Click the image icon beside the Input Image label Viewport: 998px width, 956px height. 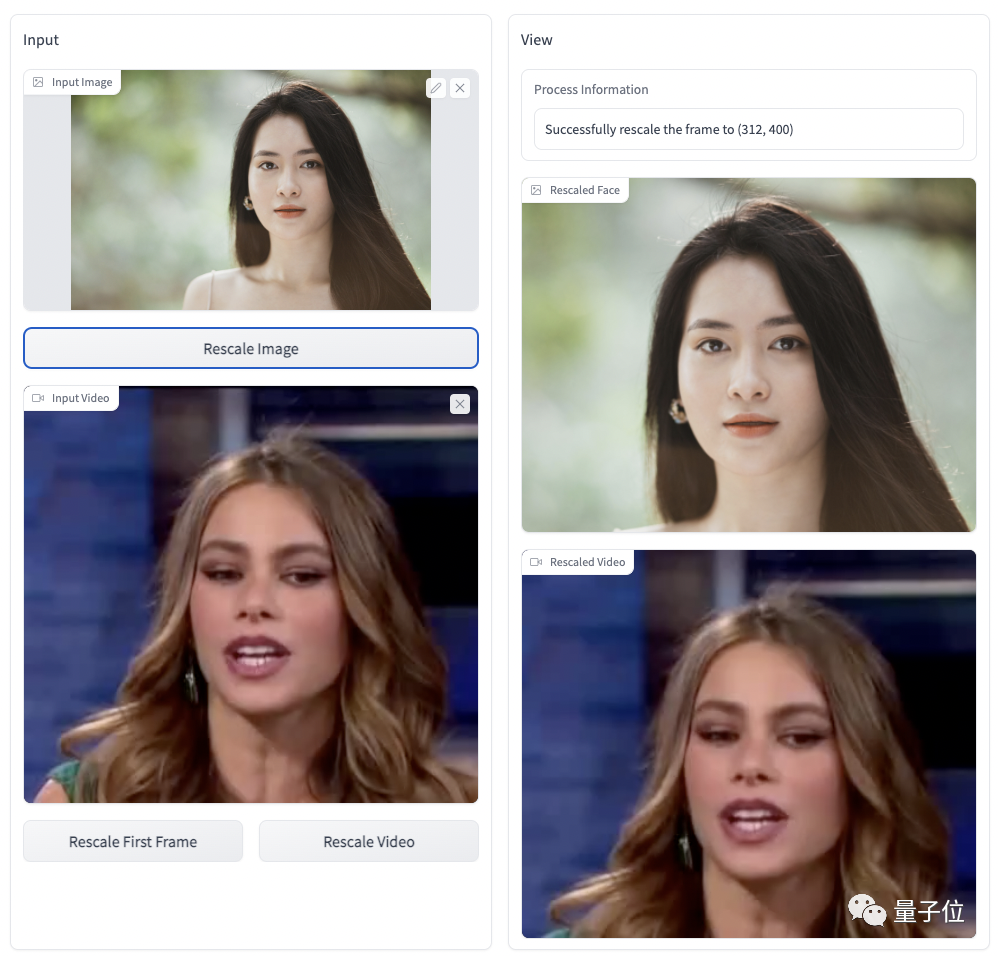point(38,82)
